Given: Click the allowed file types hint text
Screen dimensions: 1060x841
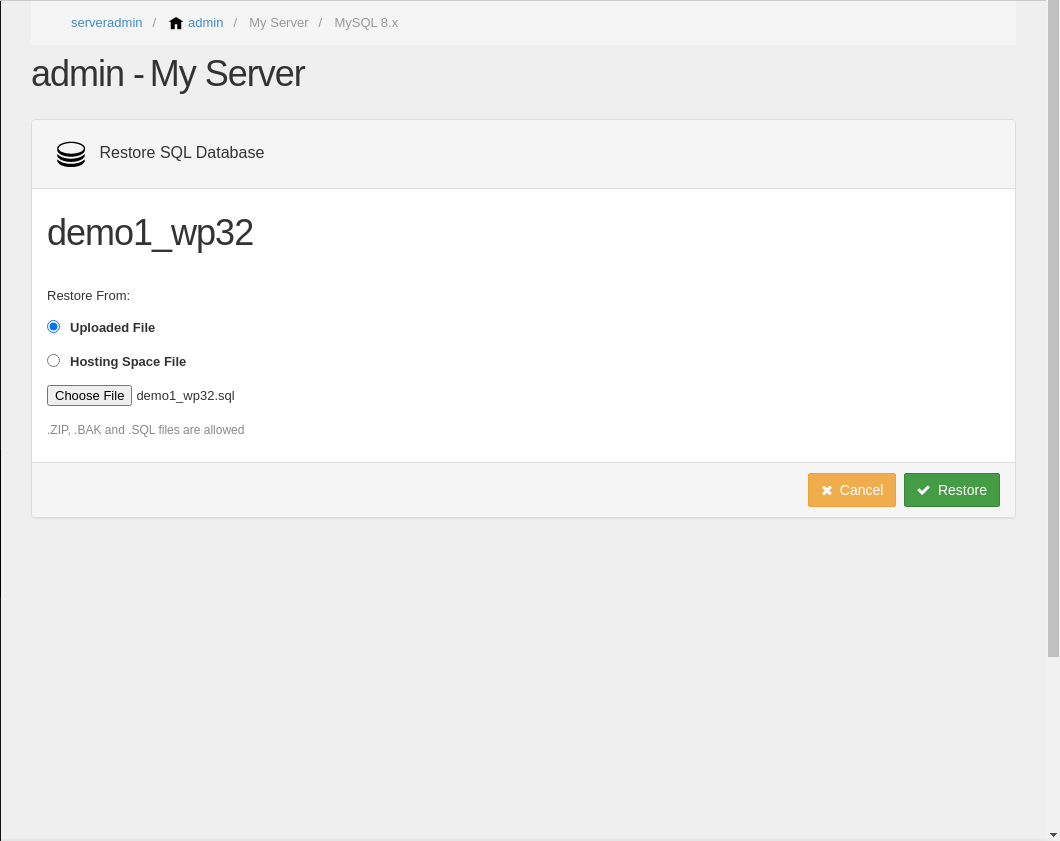Looking at the screenshot, I should click(145, 430).
